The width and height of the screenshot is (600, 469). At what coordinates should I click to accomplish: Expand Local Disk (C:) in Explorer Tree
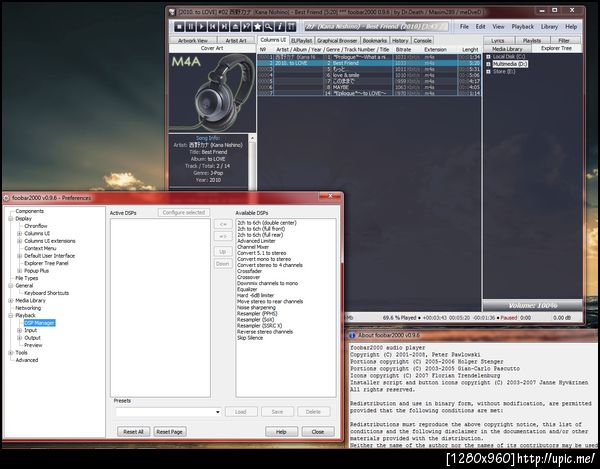[x=488, y=57]
